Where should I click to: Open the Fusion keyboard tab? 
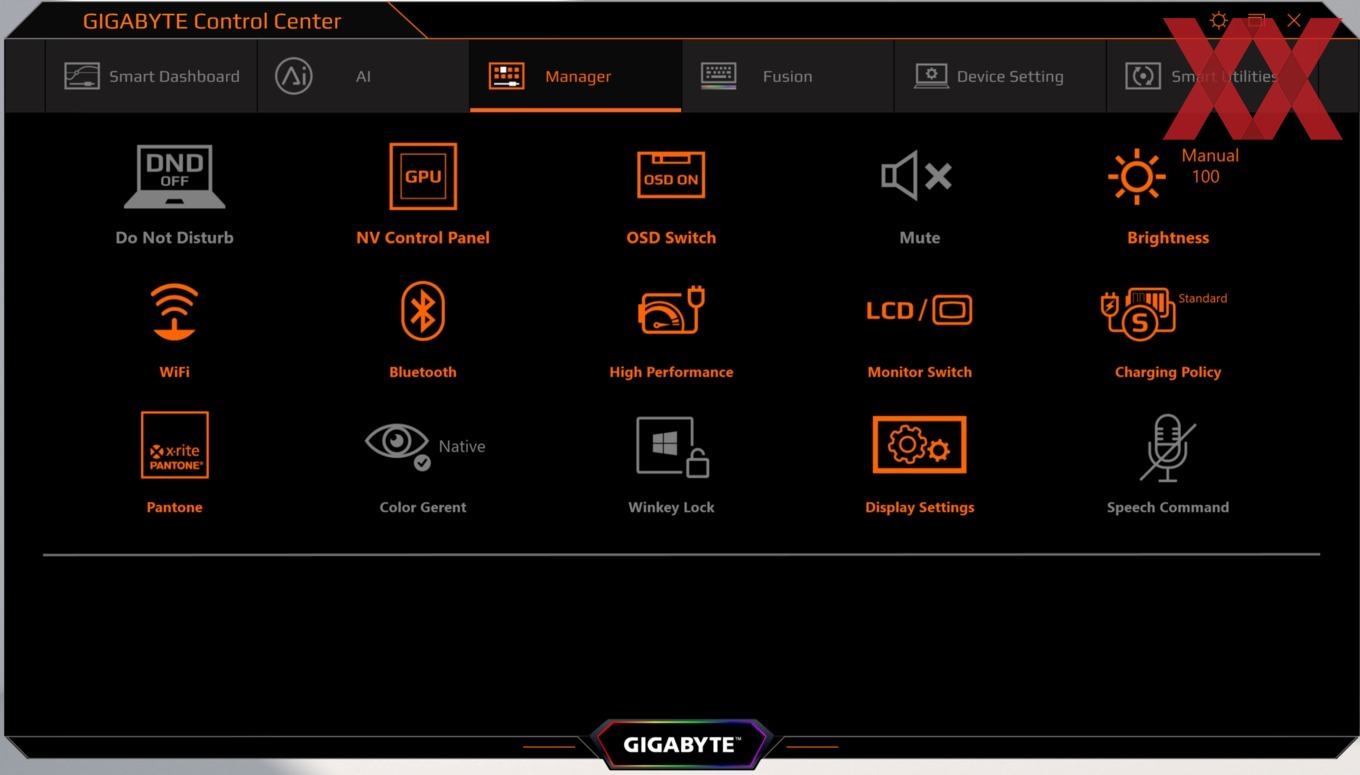[787, 76]
